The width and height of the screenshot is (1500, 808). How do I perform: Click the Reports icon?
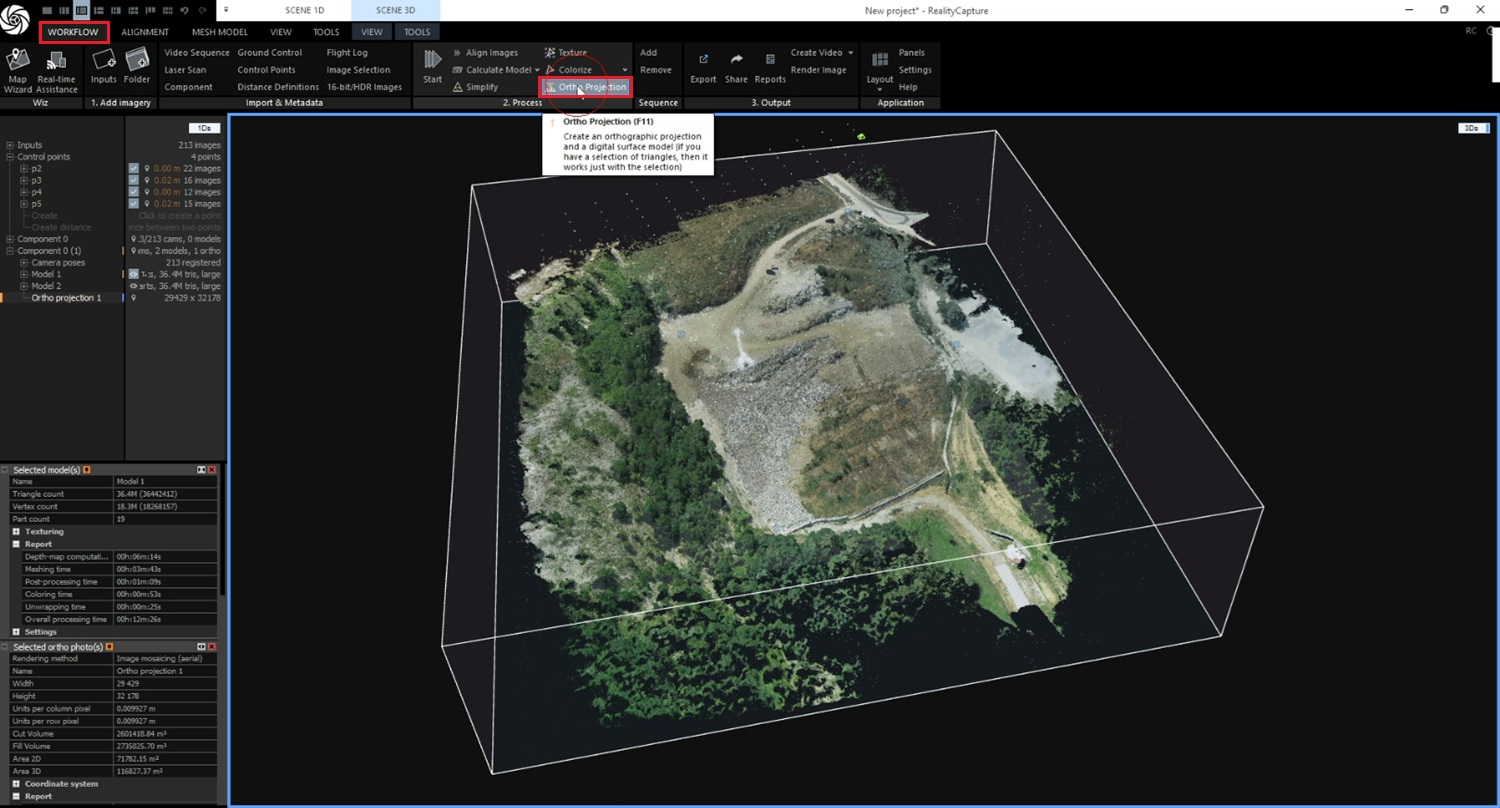pyautogui.click(x=770, y=62)
